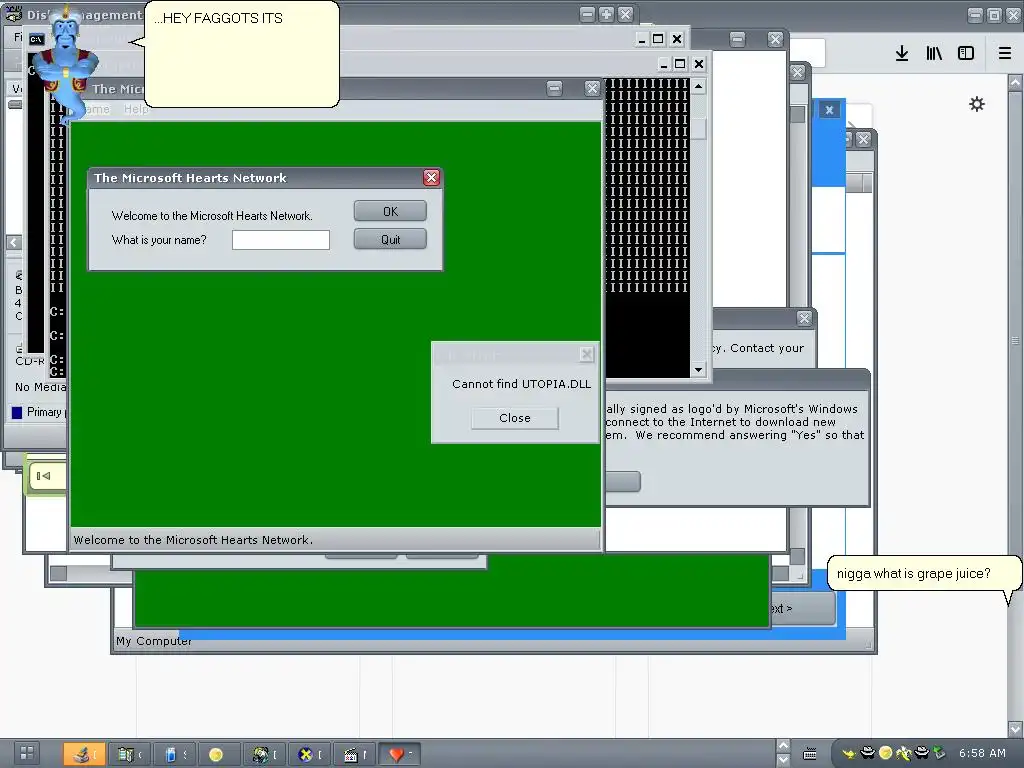Viewport: 1024px width, 768px height.
Task: Open the Firefox hamburger menu
Action: pos(1005,53)
